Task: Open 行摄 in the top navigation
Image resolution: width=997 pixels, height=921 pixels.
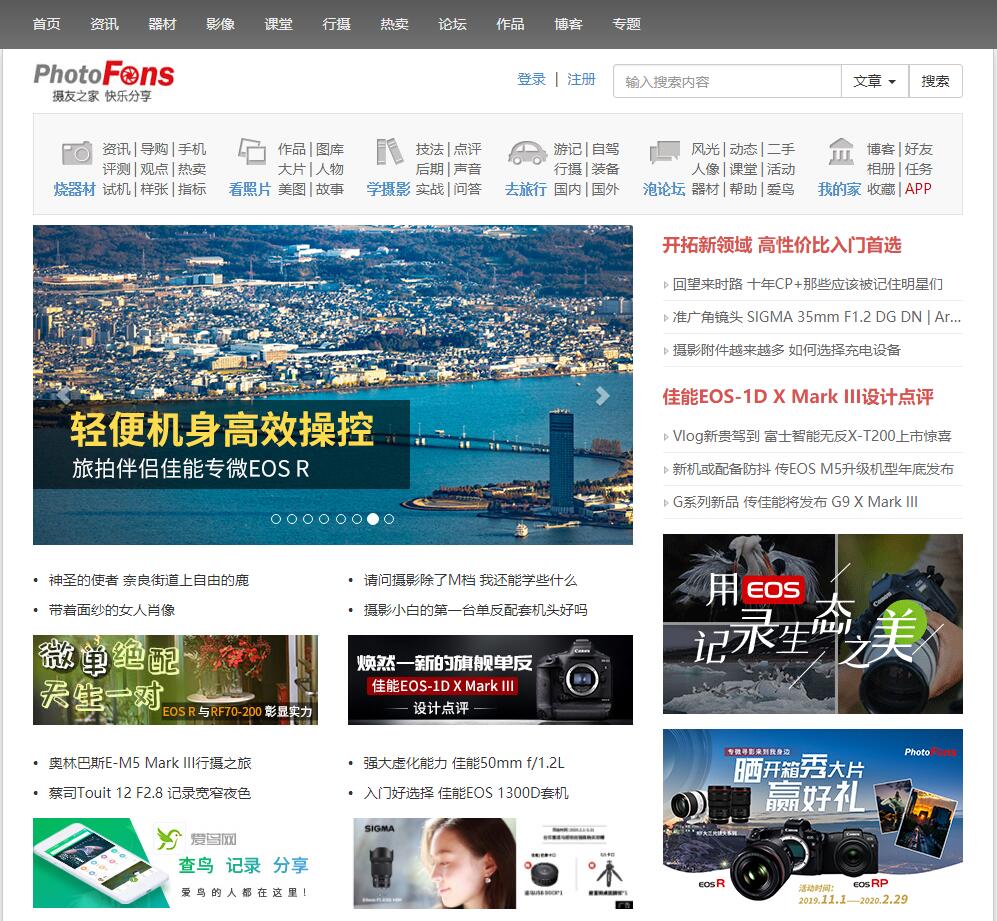Action: point(336,24)
